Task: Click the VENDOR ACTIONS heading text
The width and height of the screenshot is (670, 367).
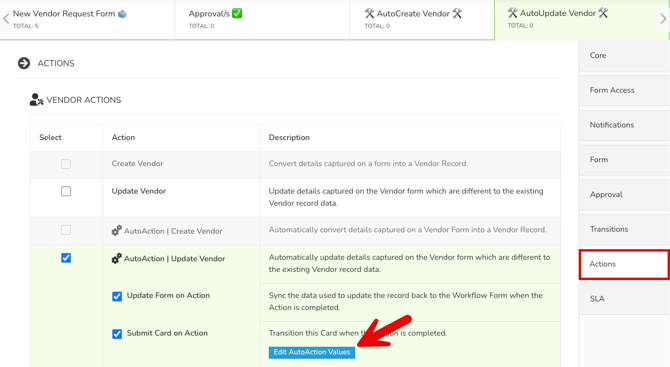Action: [x=84, y=100]
